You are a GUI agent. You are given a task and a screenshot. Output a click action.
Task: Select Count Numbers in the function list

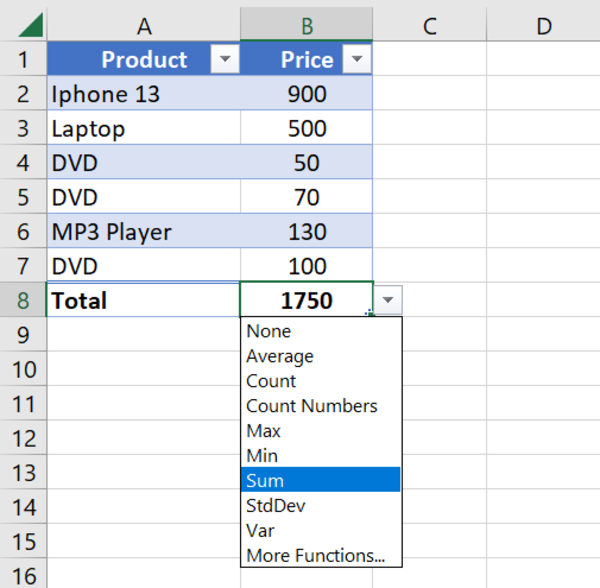[321, 406]
